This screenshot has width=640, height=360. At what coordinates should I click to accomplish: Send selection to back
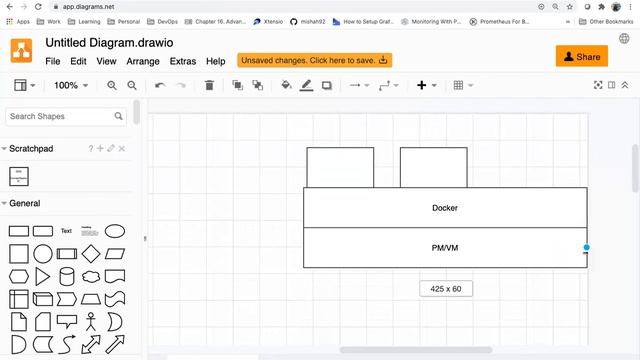coord(258,85)
